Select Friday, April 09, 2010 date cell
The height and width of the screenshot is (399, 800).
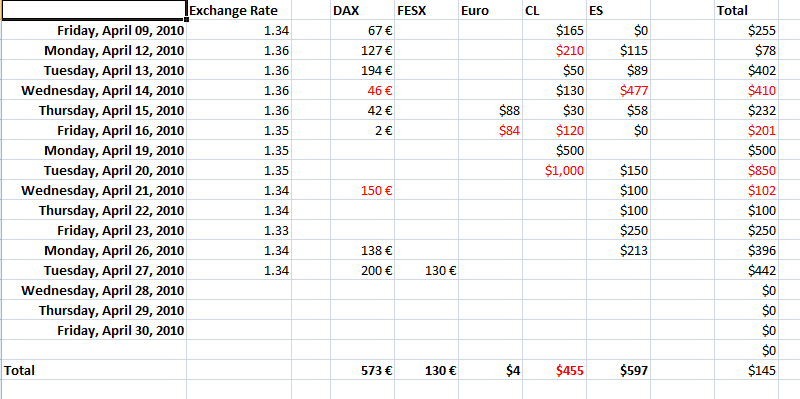tap(94, 31)
